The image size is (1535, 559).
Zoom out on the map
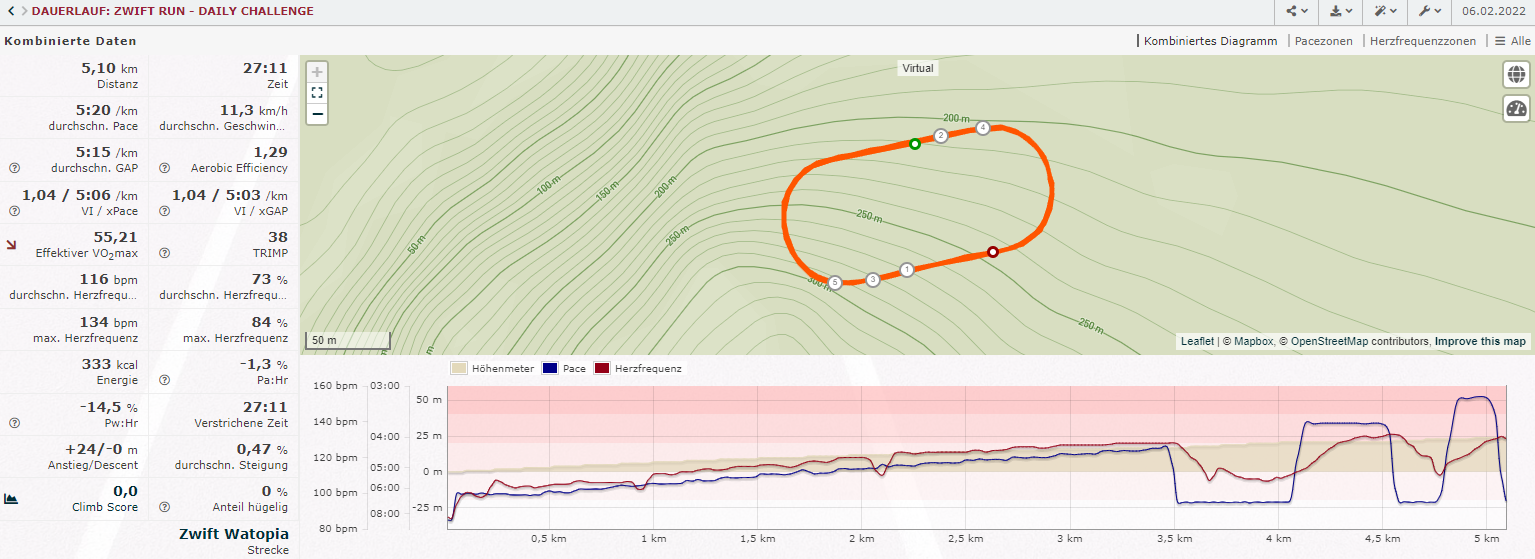(x=317, y=114)
